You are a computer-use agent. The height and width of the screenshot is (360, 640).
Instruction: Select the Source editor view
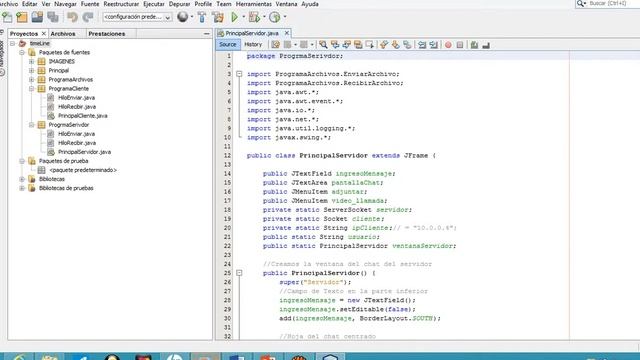228,44
